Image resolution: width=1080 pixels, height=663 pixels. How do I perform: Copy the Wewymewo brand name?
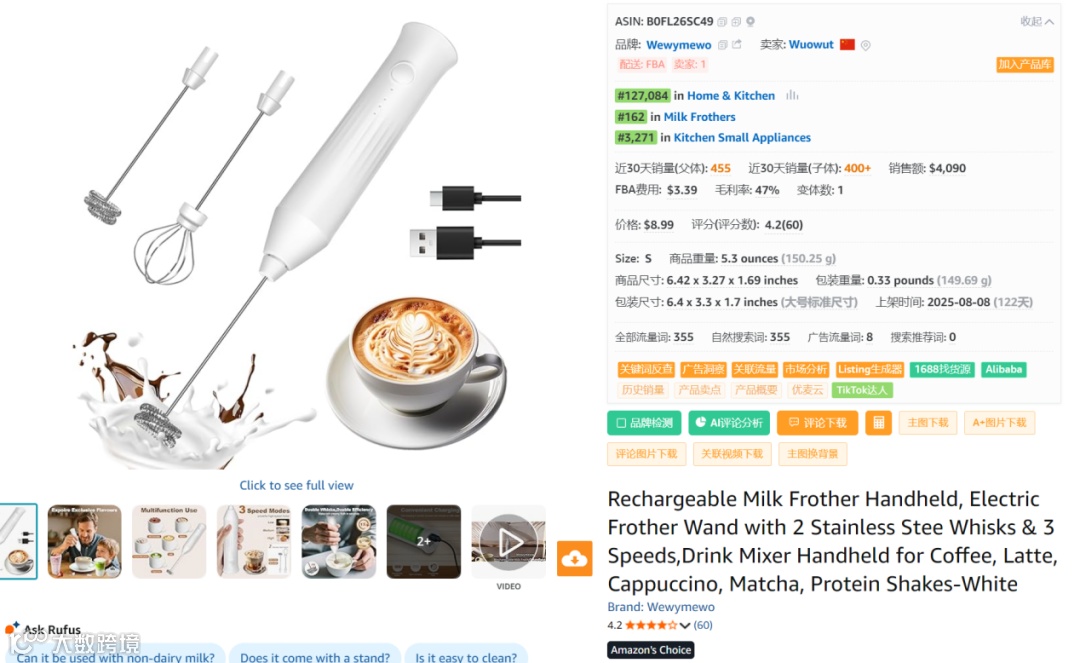(723, 45)
